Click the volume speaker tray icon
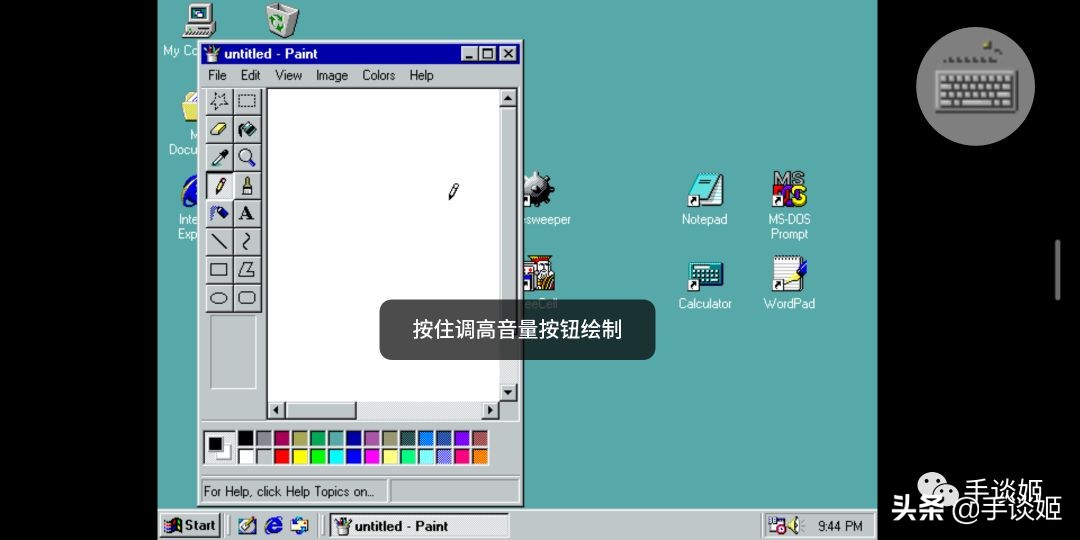The image size is (1080, 540). [x=796, y=526]
